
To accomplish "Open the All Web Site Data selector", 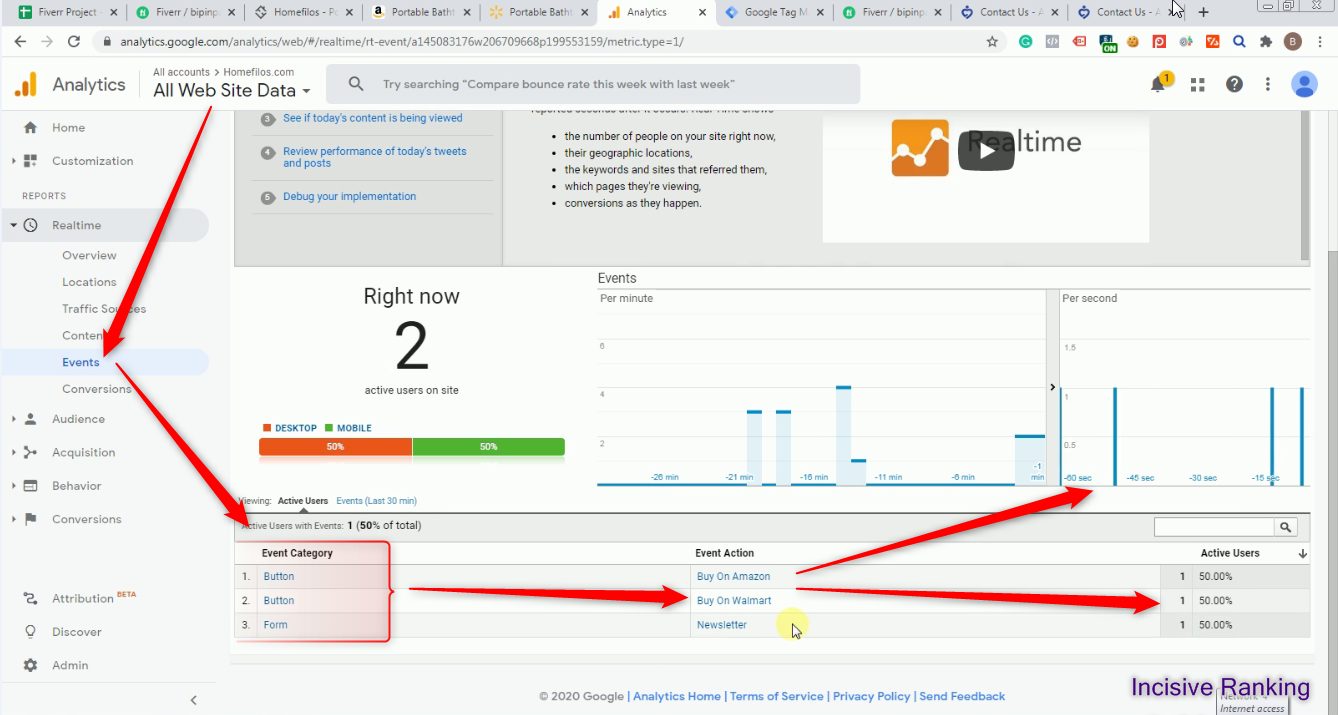I will [x=232, y=90].
